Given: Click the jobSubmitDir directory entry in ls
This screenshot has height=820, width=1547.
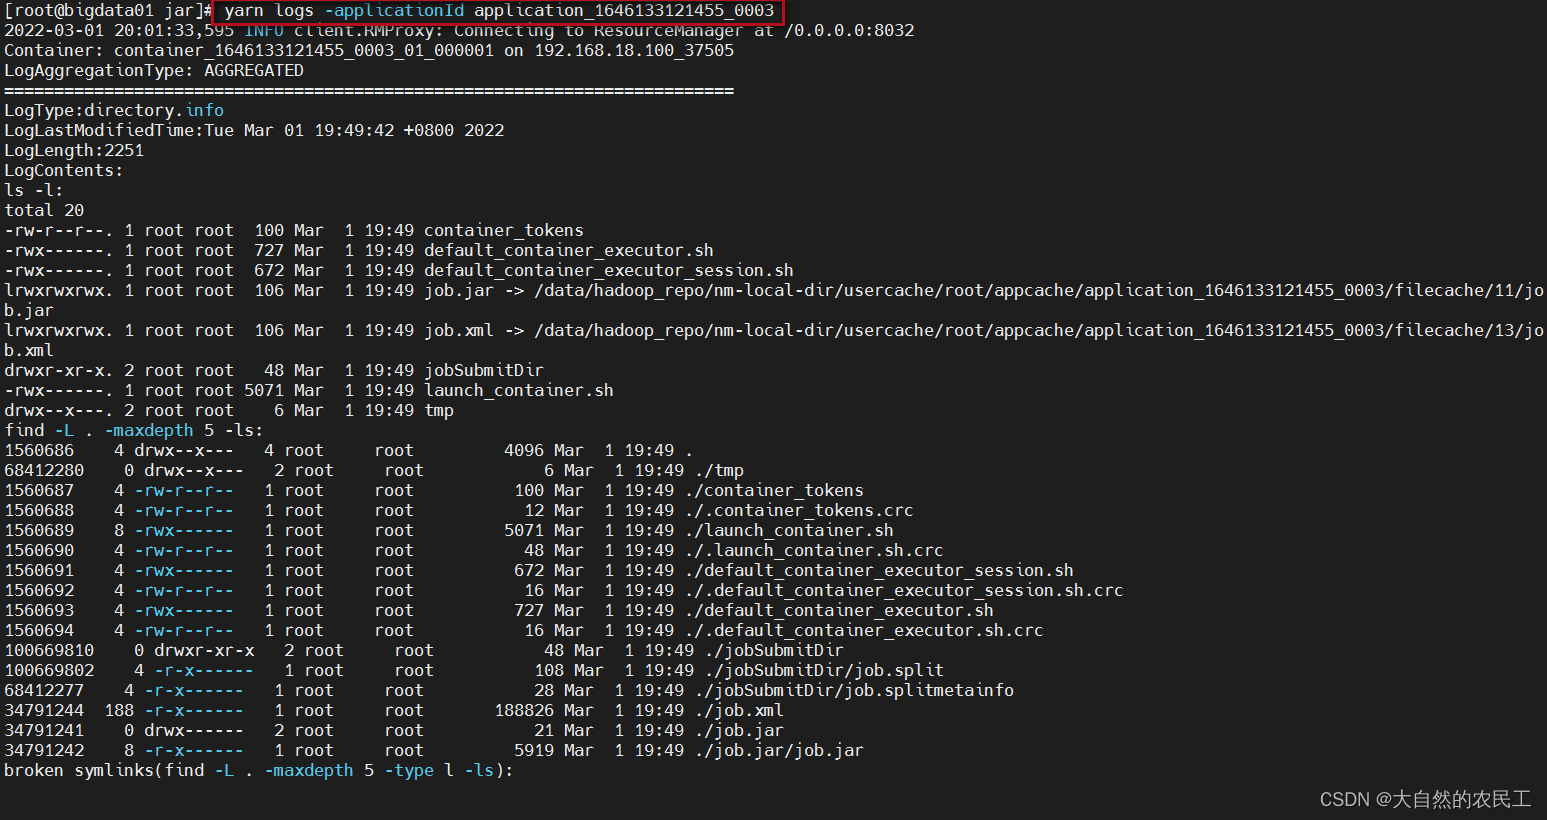Looking at the screenshot, I should coord(484,371).
